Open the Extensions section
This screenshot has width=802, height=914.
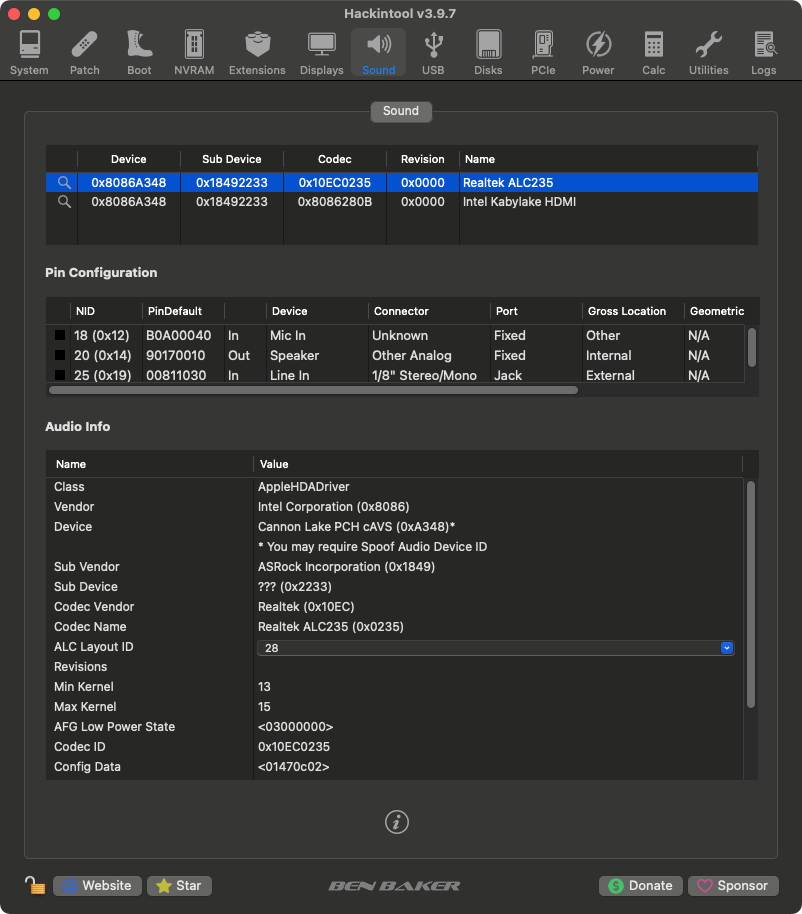[x=257, y=53]
